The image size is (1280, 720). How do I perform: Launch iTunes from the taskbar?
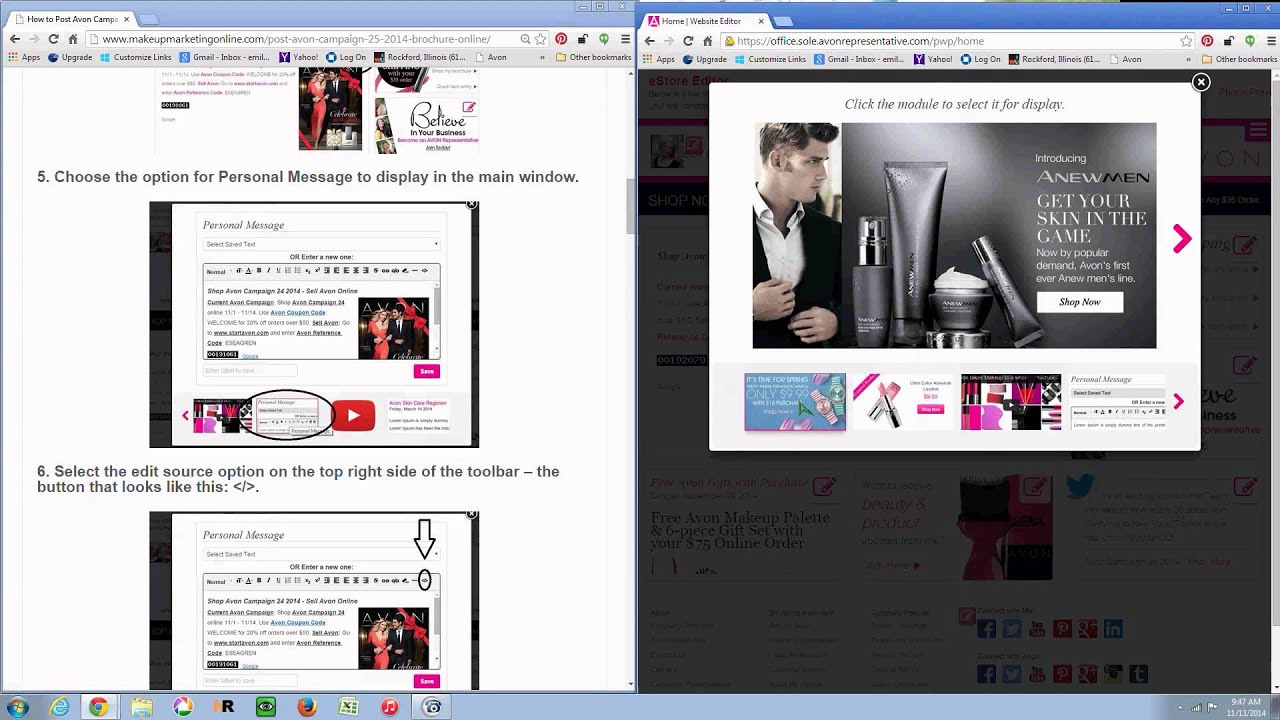point(390,707)
